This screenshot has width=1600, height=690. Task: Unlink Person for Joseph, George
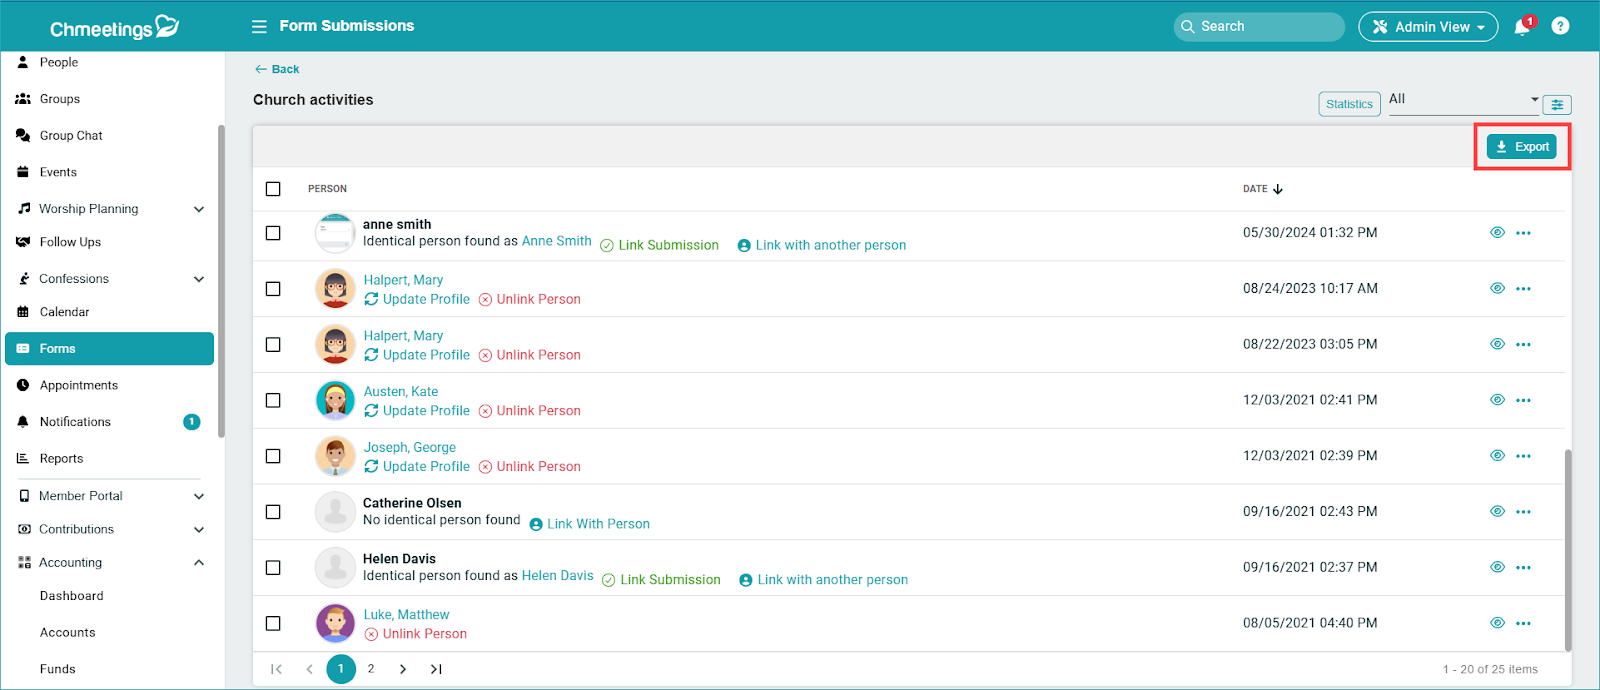[x=529, y=467]
